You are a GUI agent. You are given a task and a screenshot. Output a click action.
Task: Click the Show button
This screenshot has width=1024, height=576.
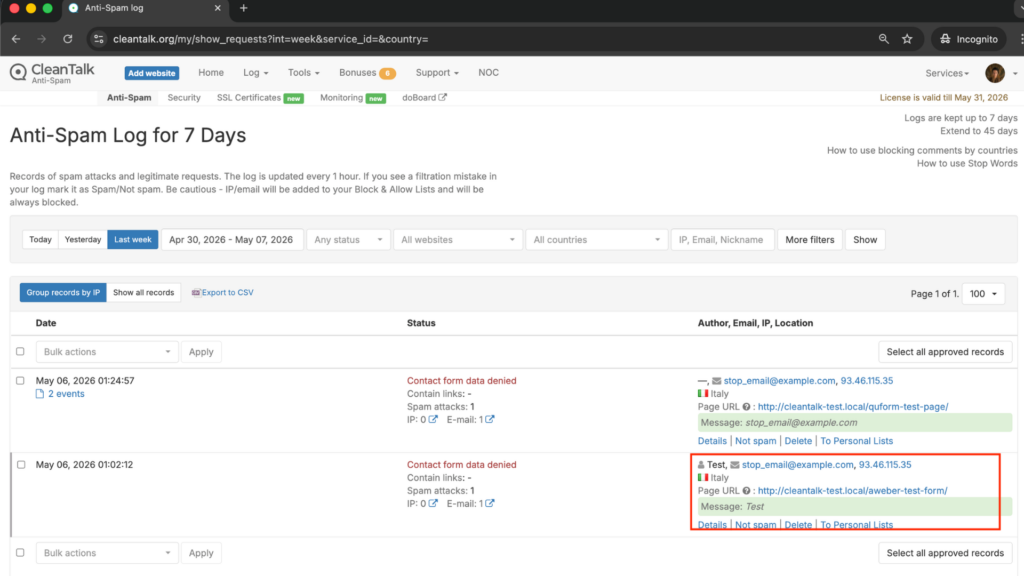click(x=865, y=240)
